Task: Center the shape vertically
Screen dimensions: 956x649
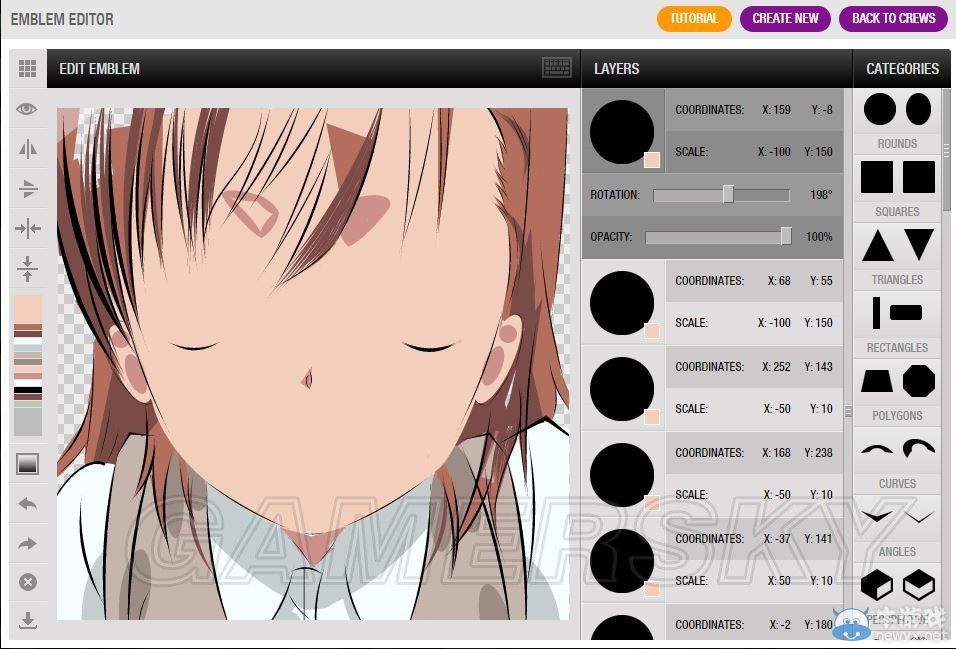Action: tap(27, 268)
